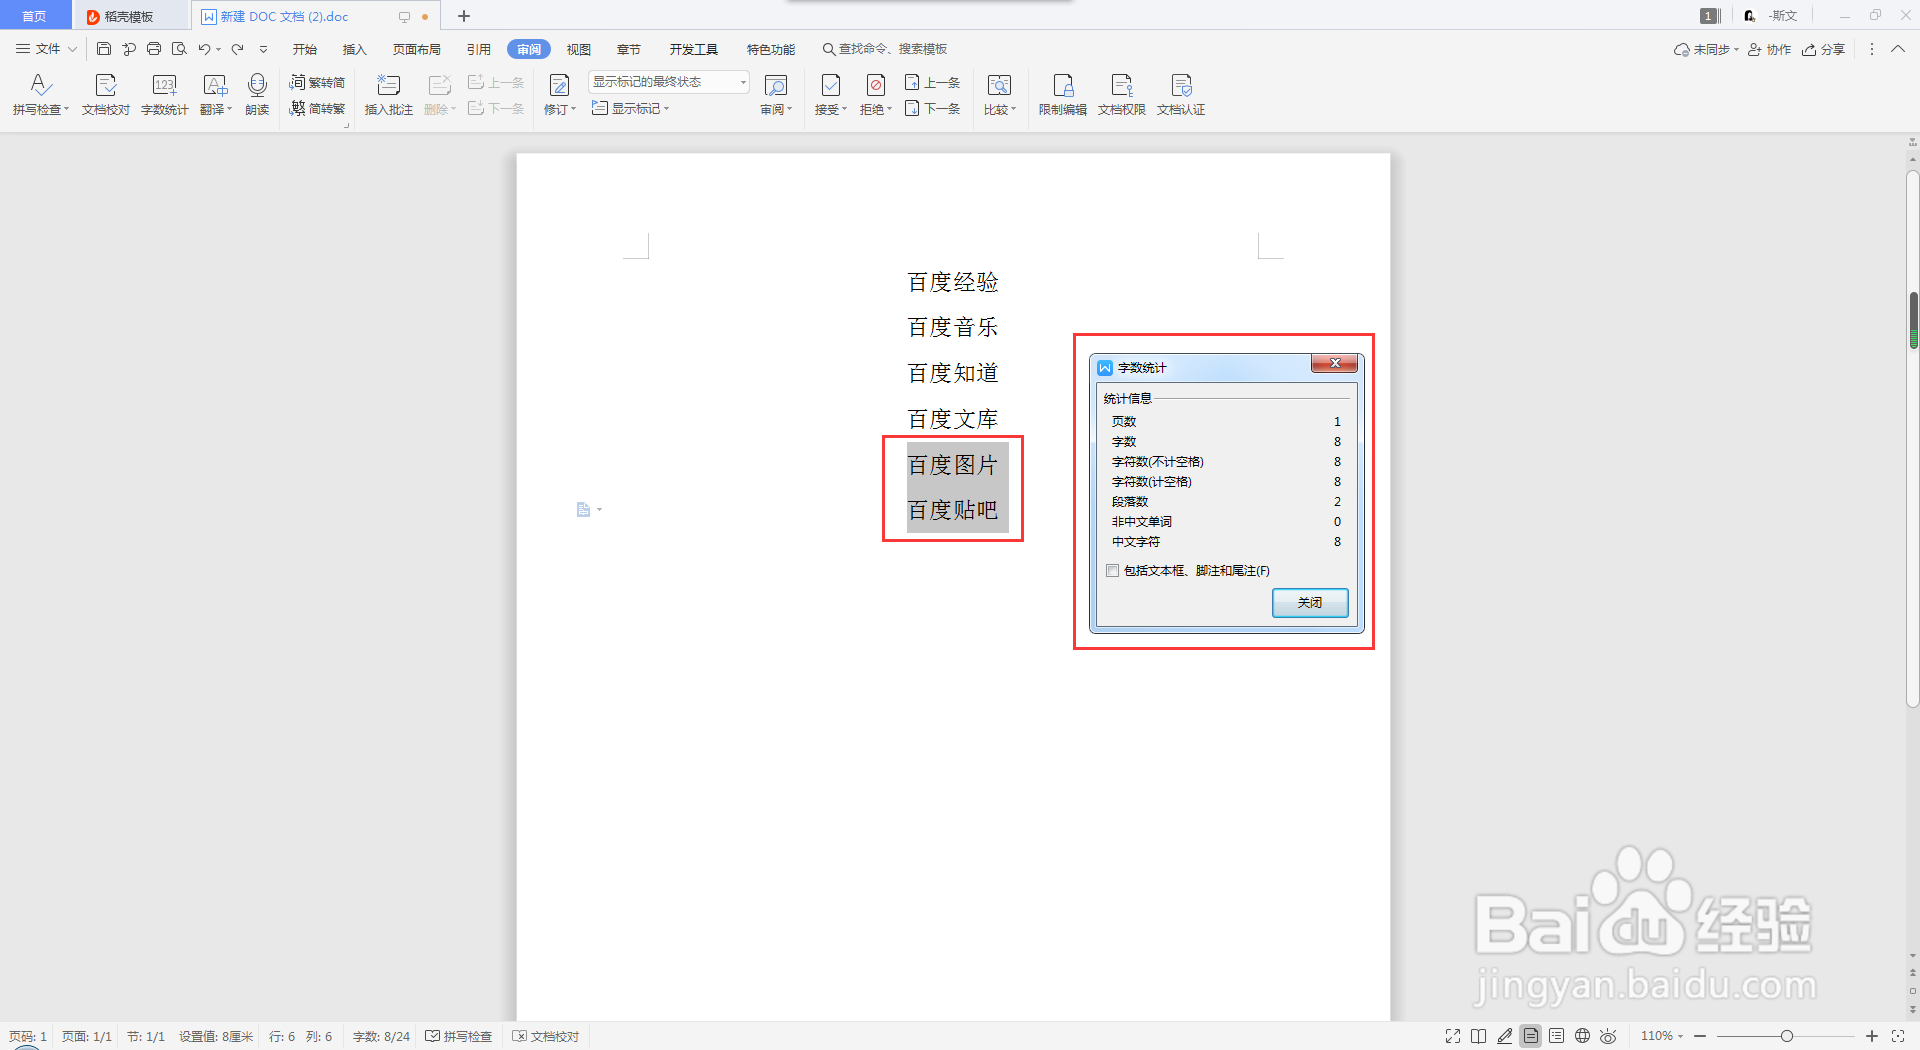Switch to the 插入 ribbon tab
Viewport: 1920px width, 1050px height.
(355, 49)
